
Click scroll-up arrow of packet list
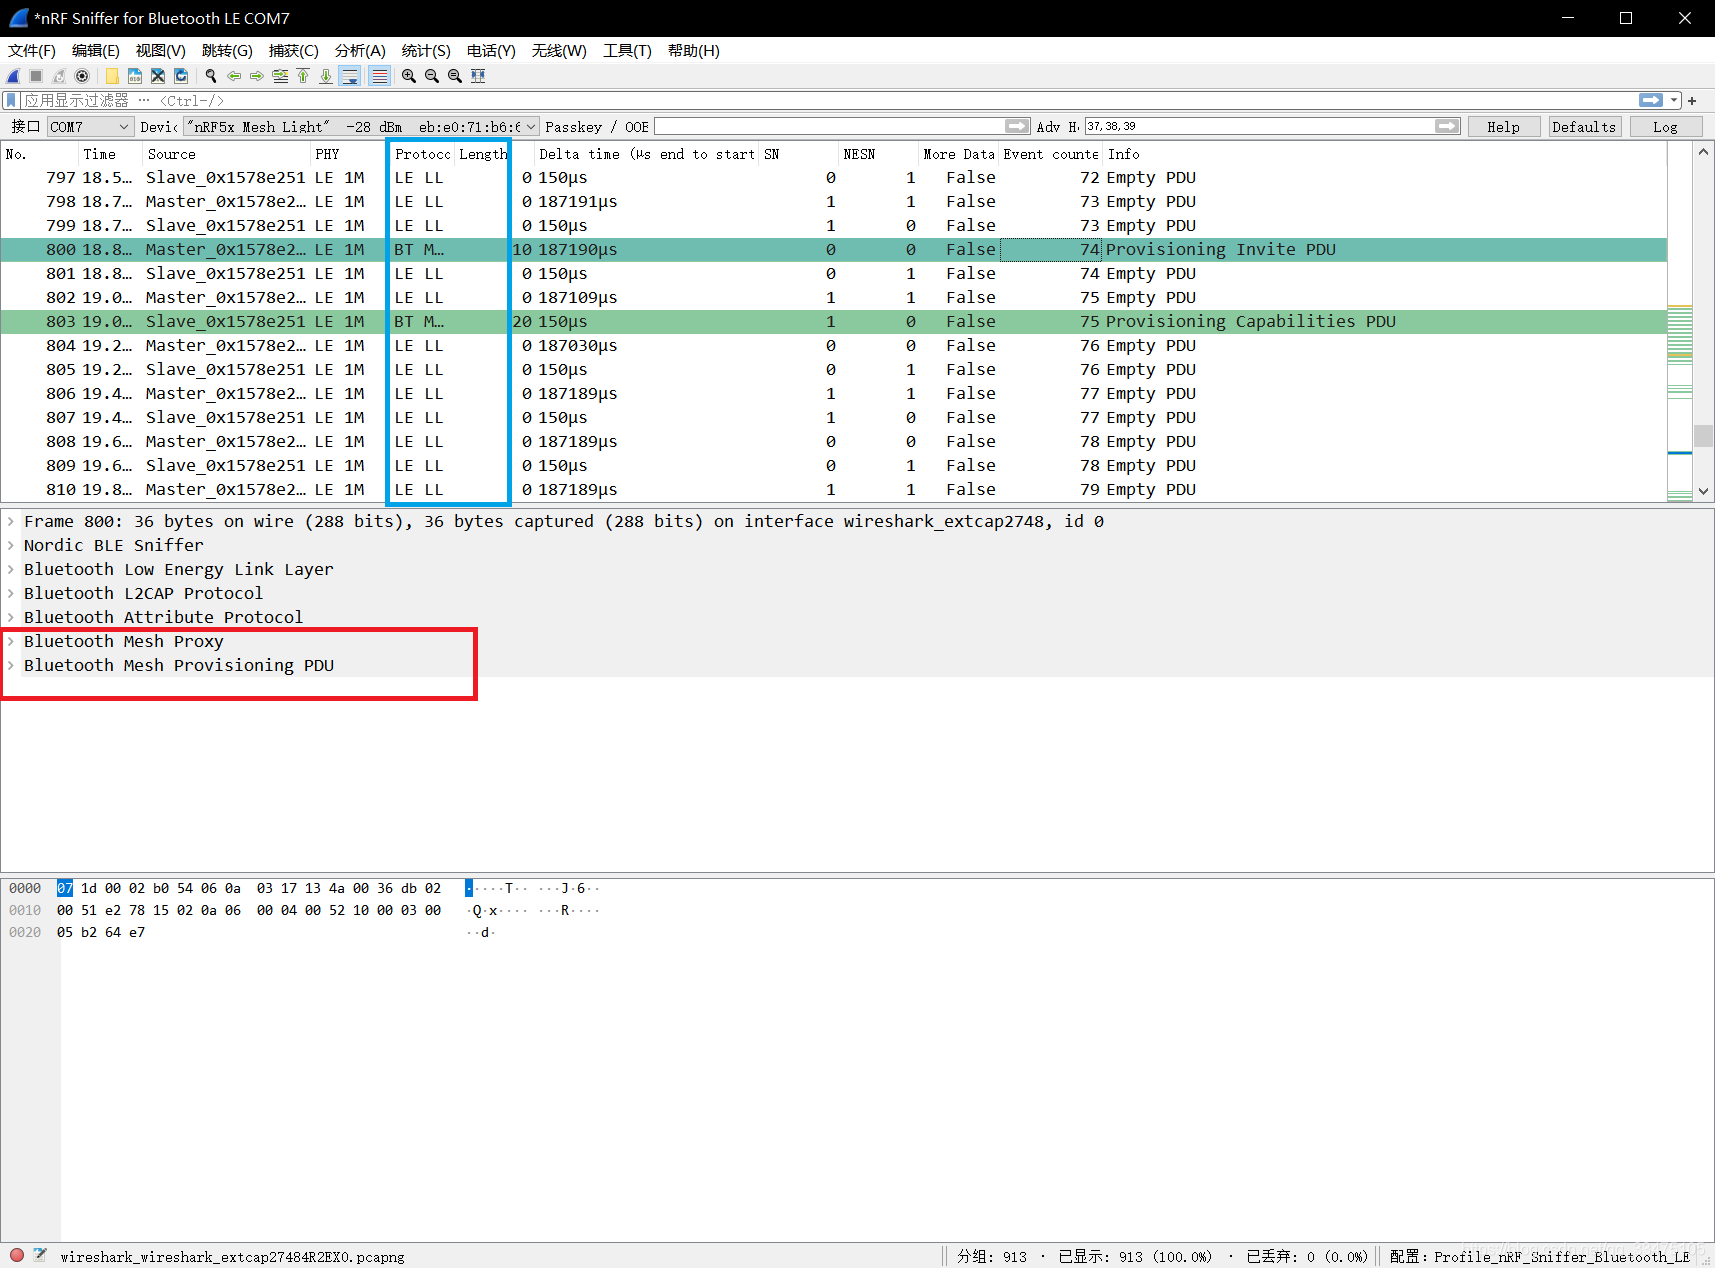[x=1703, y=152]
